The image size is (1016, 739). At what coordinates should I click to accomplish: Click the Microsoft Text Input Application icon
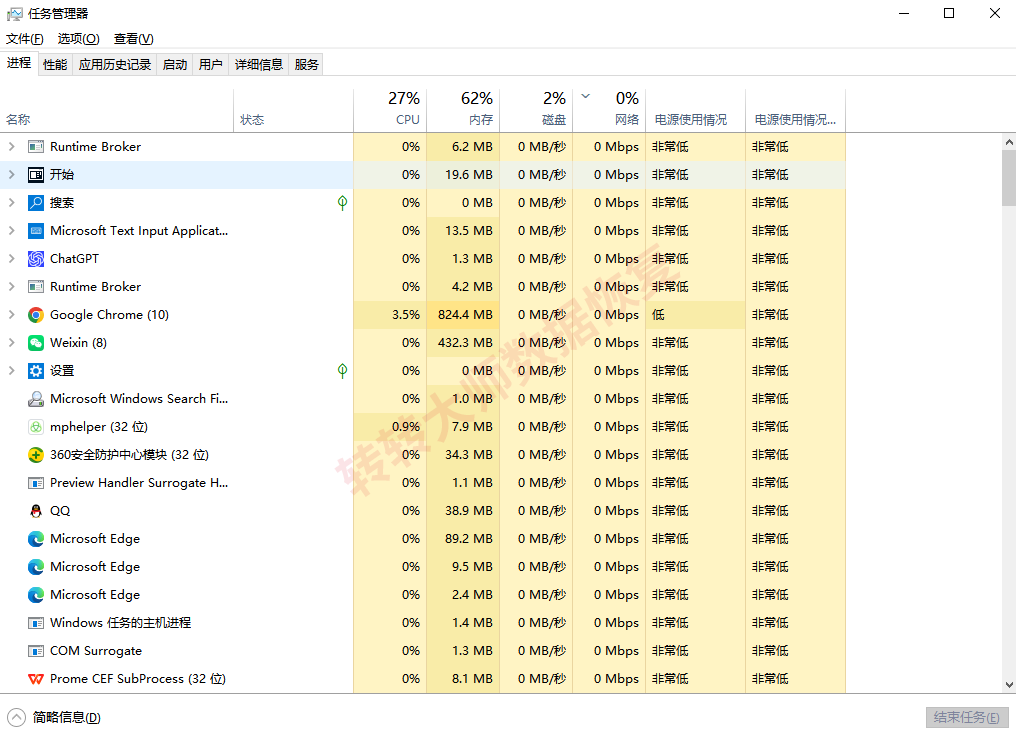(x=36, y=231)
